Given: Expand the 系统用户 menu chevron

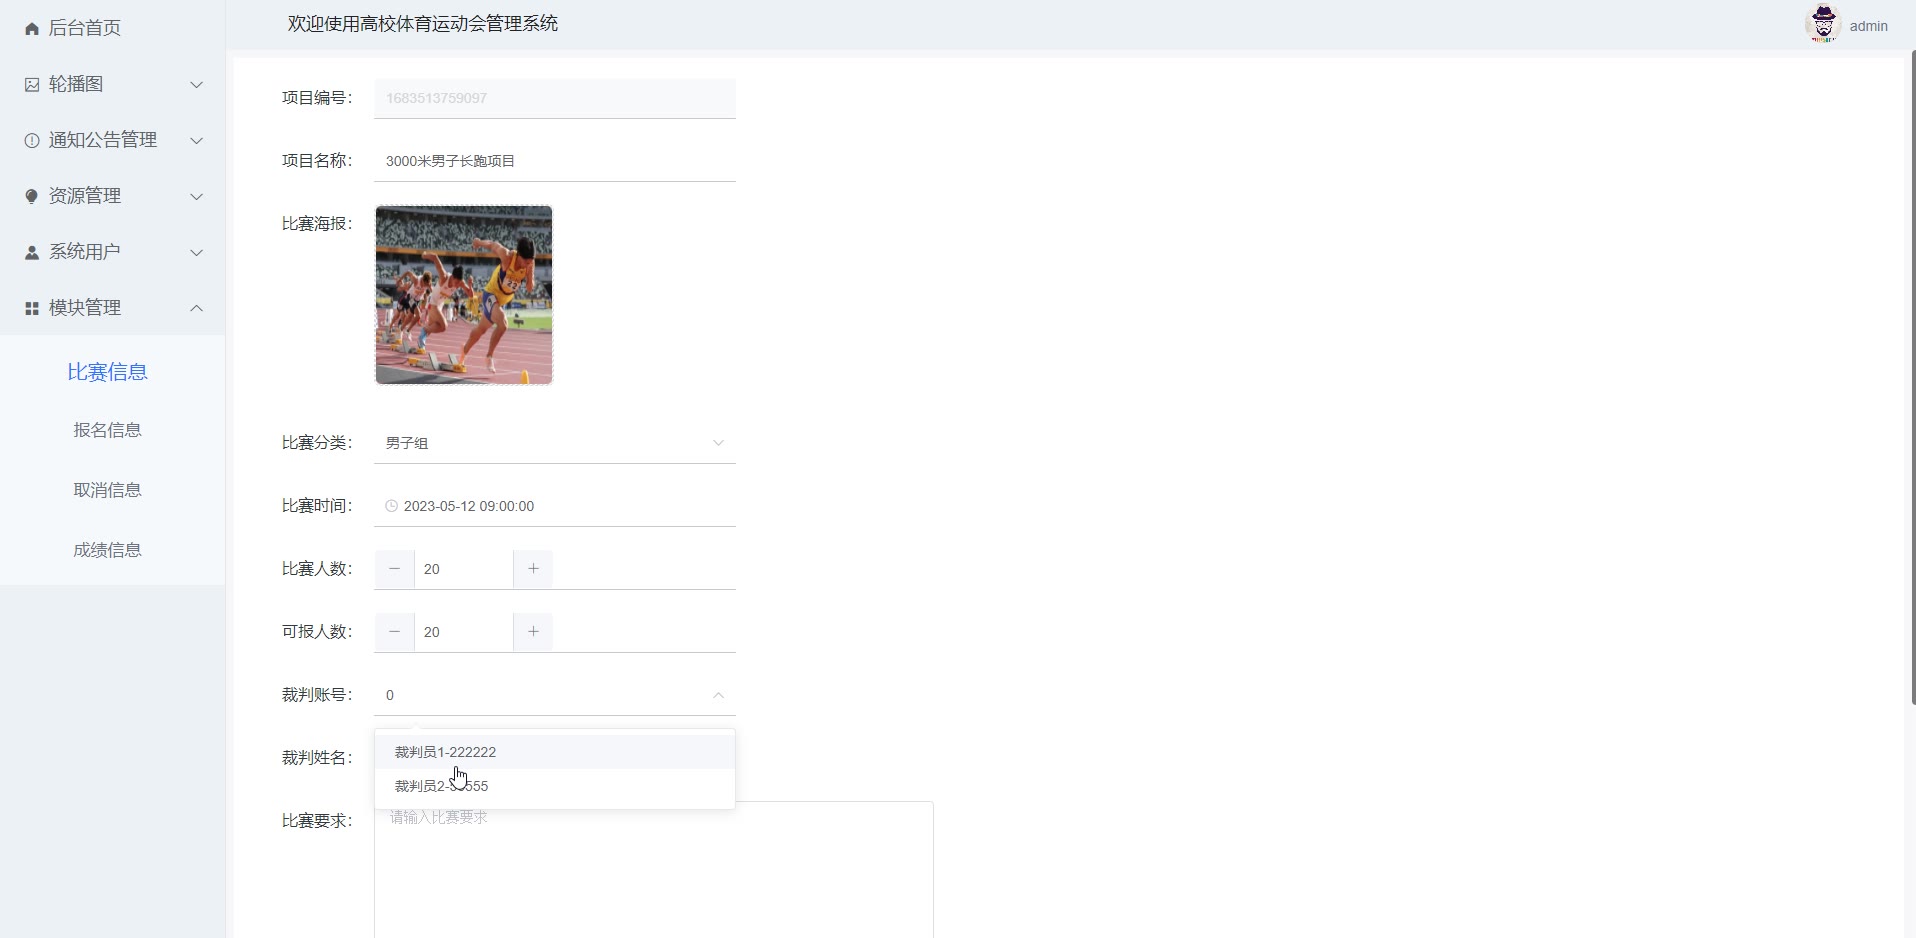Looking at the screenshot, I should click(197, 253).
